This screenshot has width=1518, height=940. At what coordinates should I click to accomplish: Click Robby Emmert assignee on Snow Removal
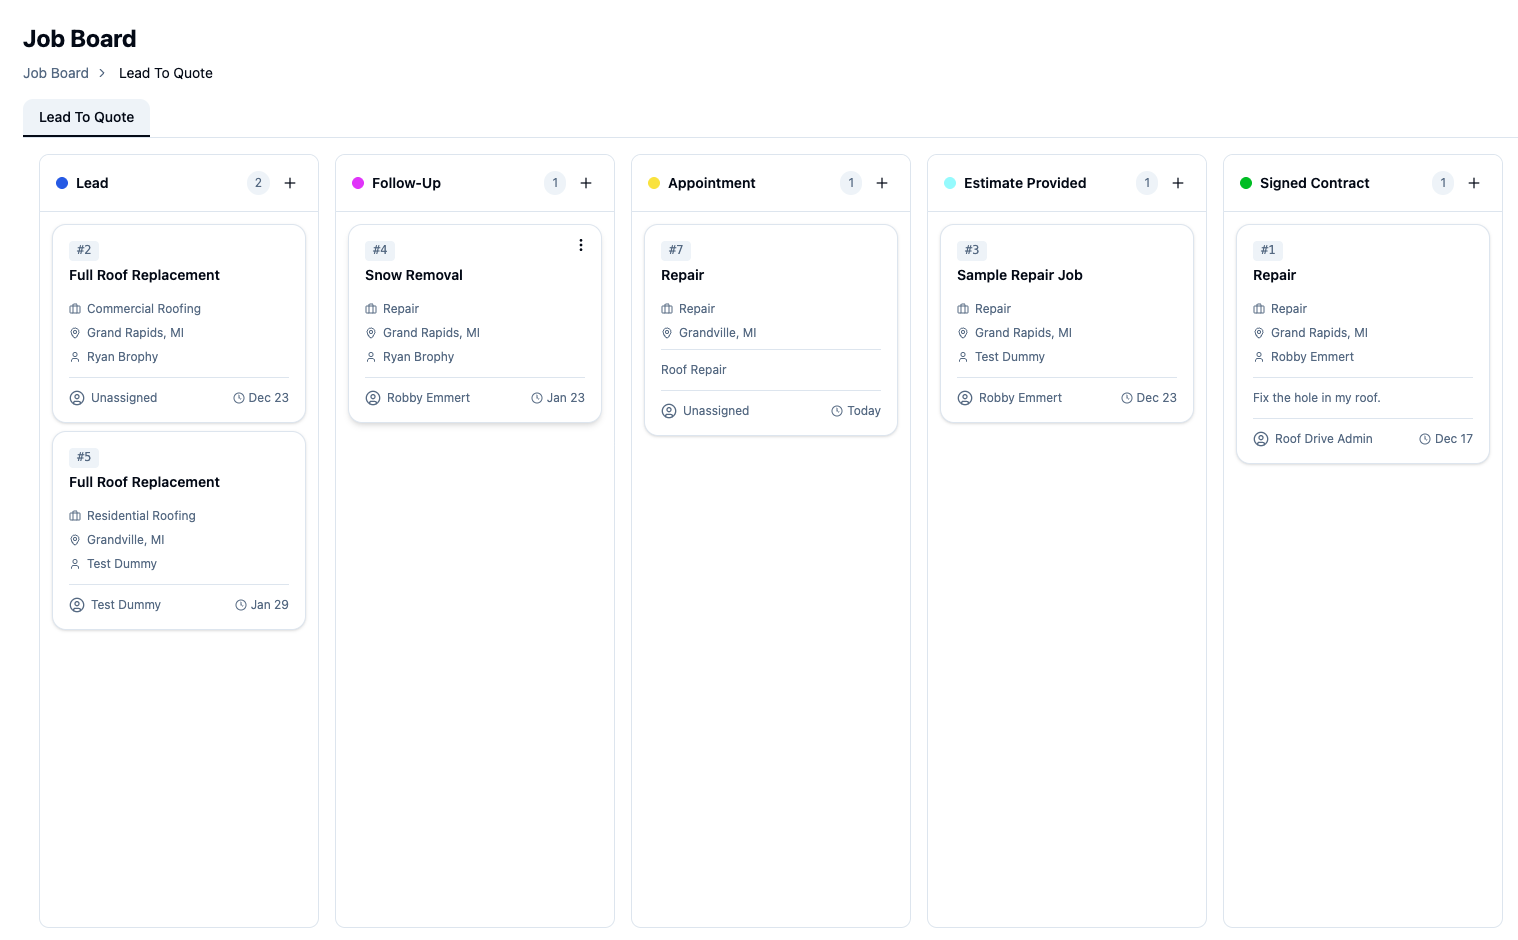[x=428, y=398]
